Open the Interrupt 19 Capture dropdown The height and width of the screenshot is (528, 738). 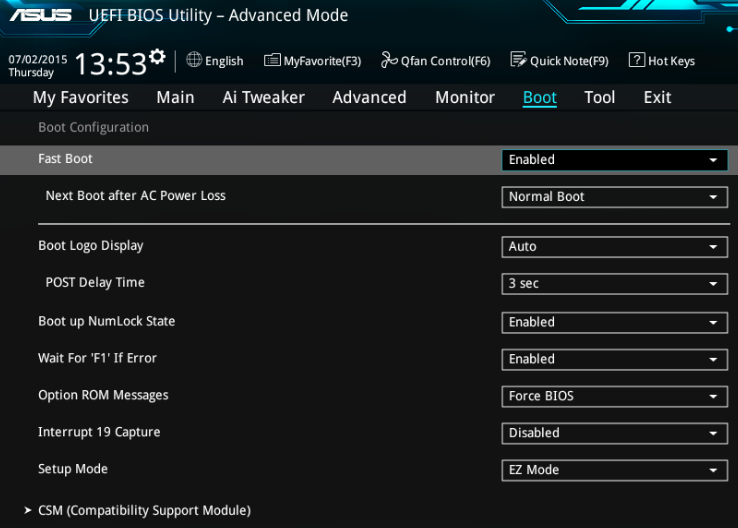[x=615, y=433]
